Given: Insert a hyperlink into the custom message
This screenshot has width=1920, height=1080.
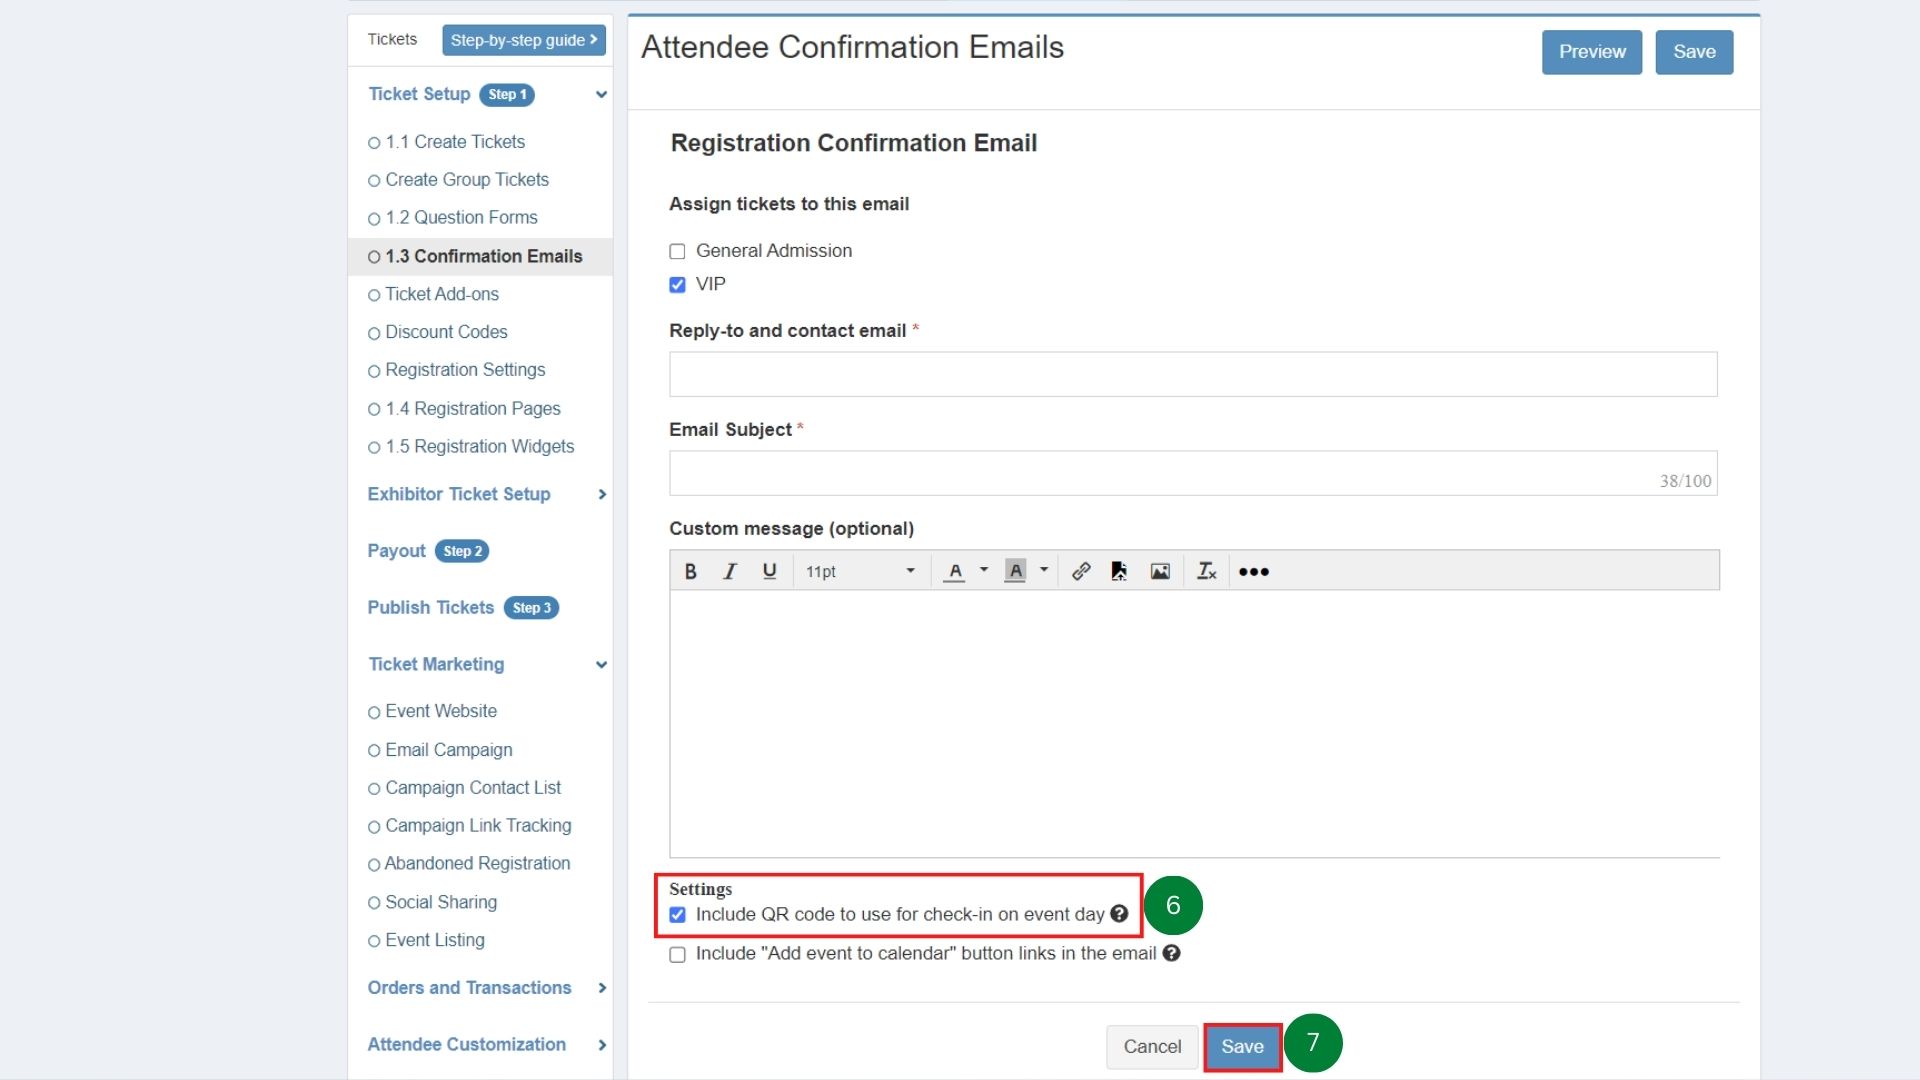Looking at the screenshot, I should click(x=1080, y=571).
